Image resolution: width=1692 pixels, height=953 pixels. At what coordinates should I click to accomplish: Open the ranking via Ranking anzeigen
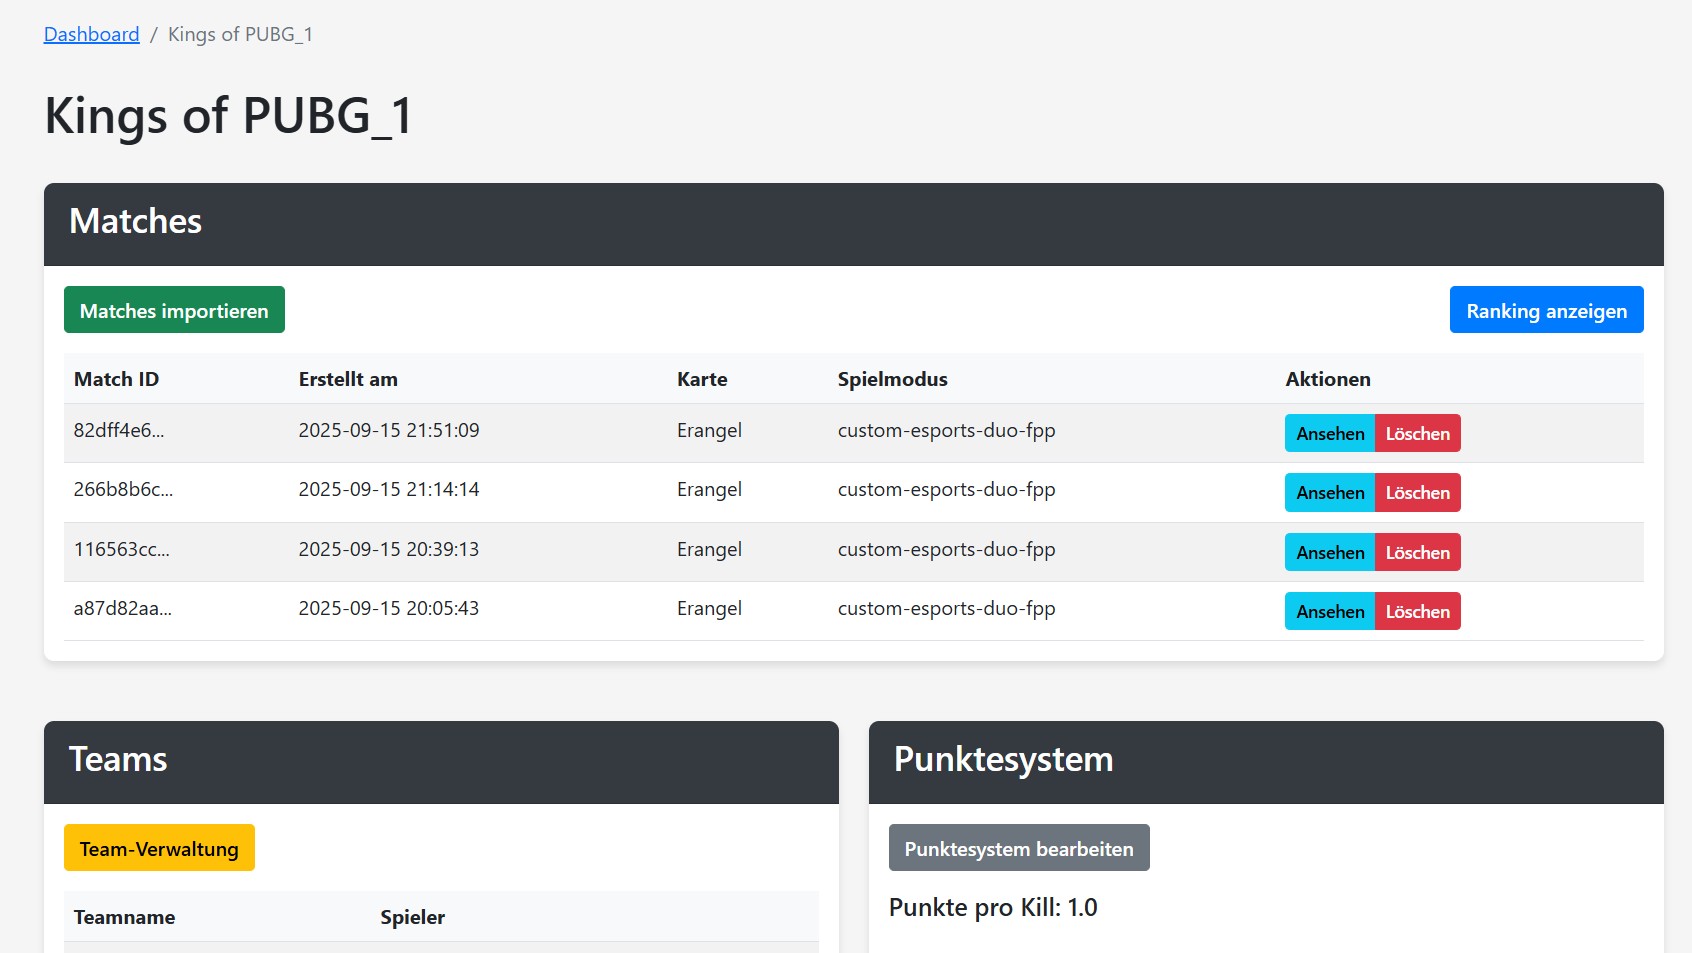pyautogui.click(x=1545, y=310)
